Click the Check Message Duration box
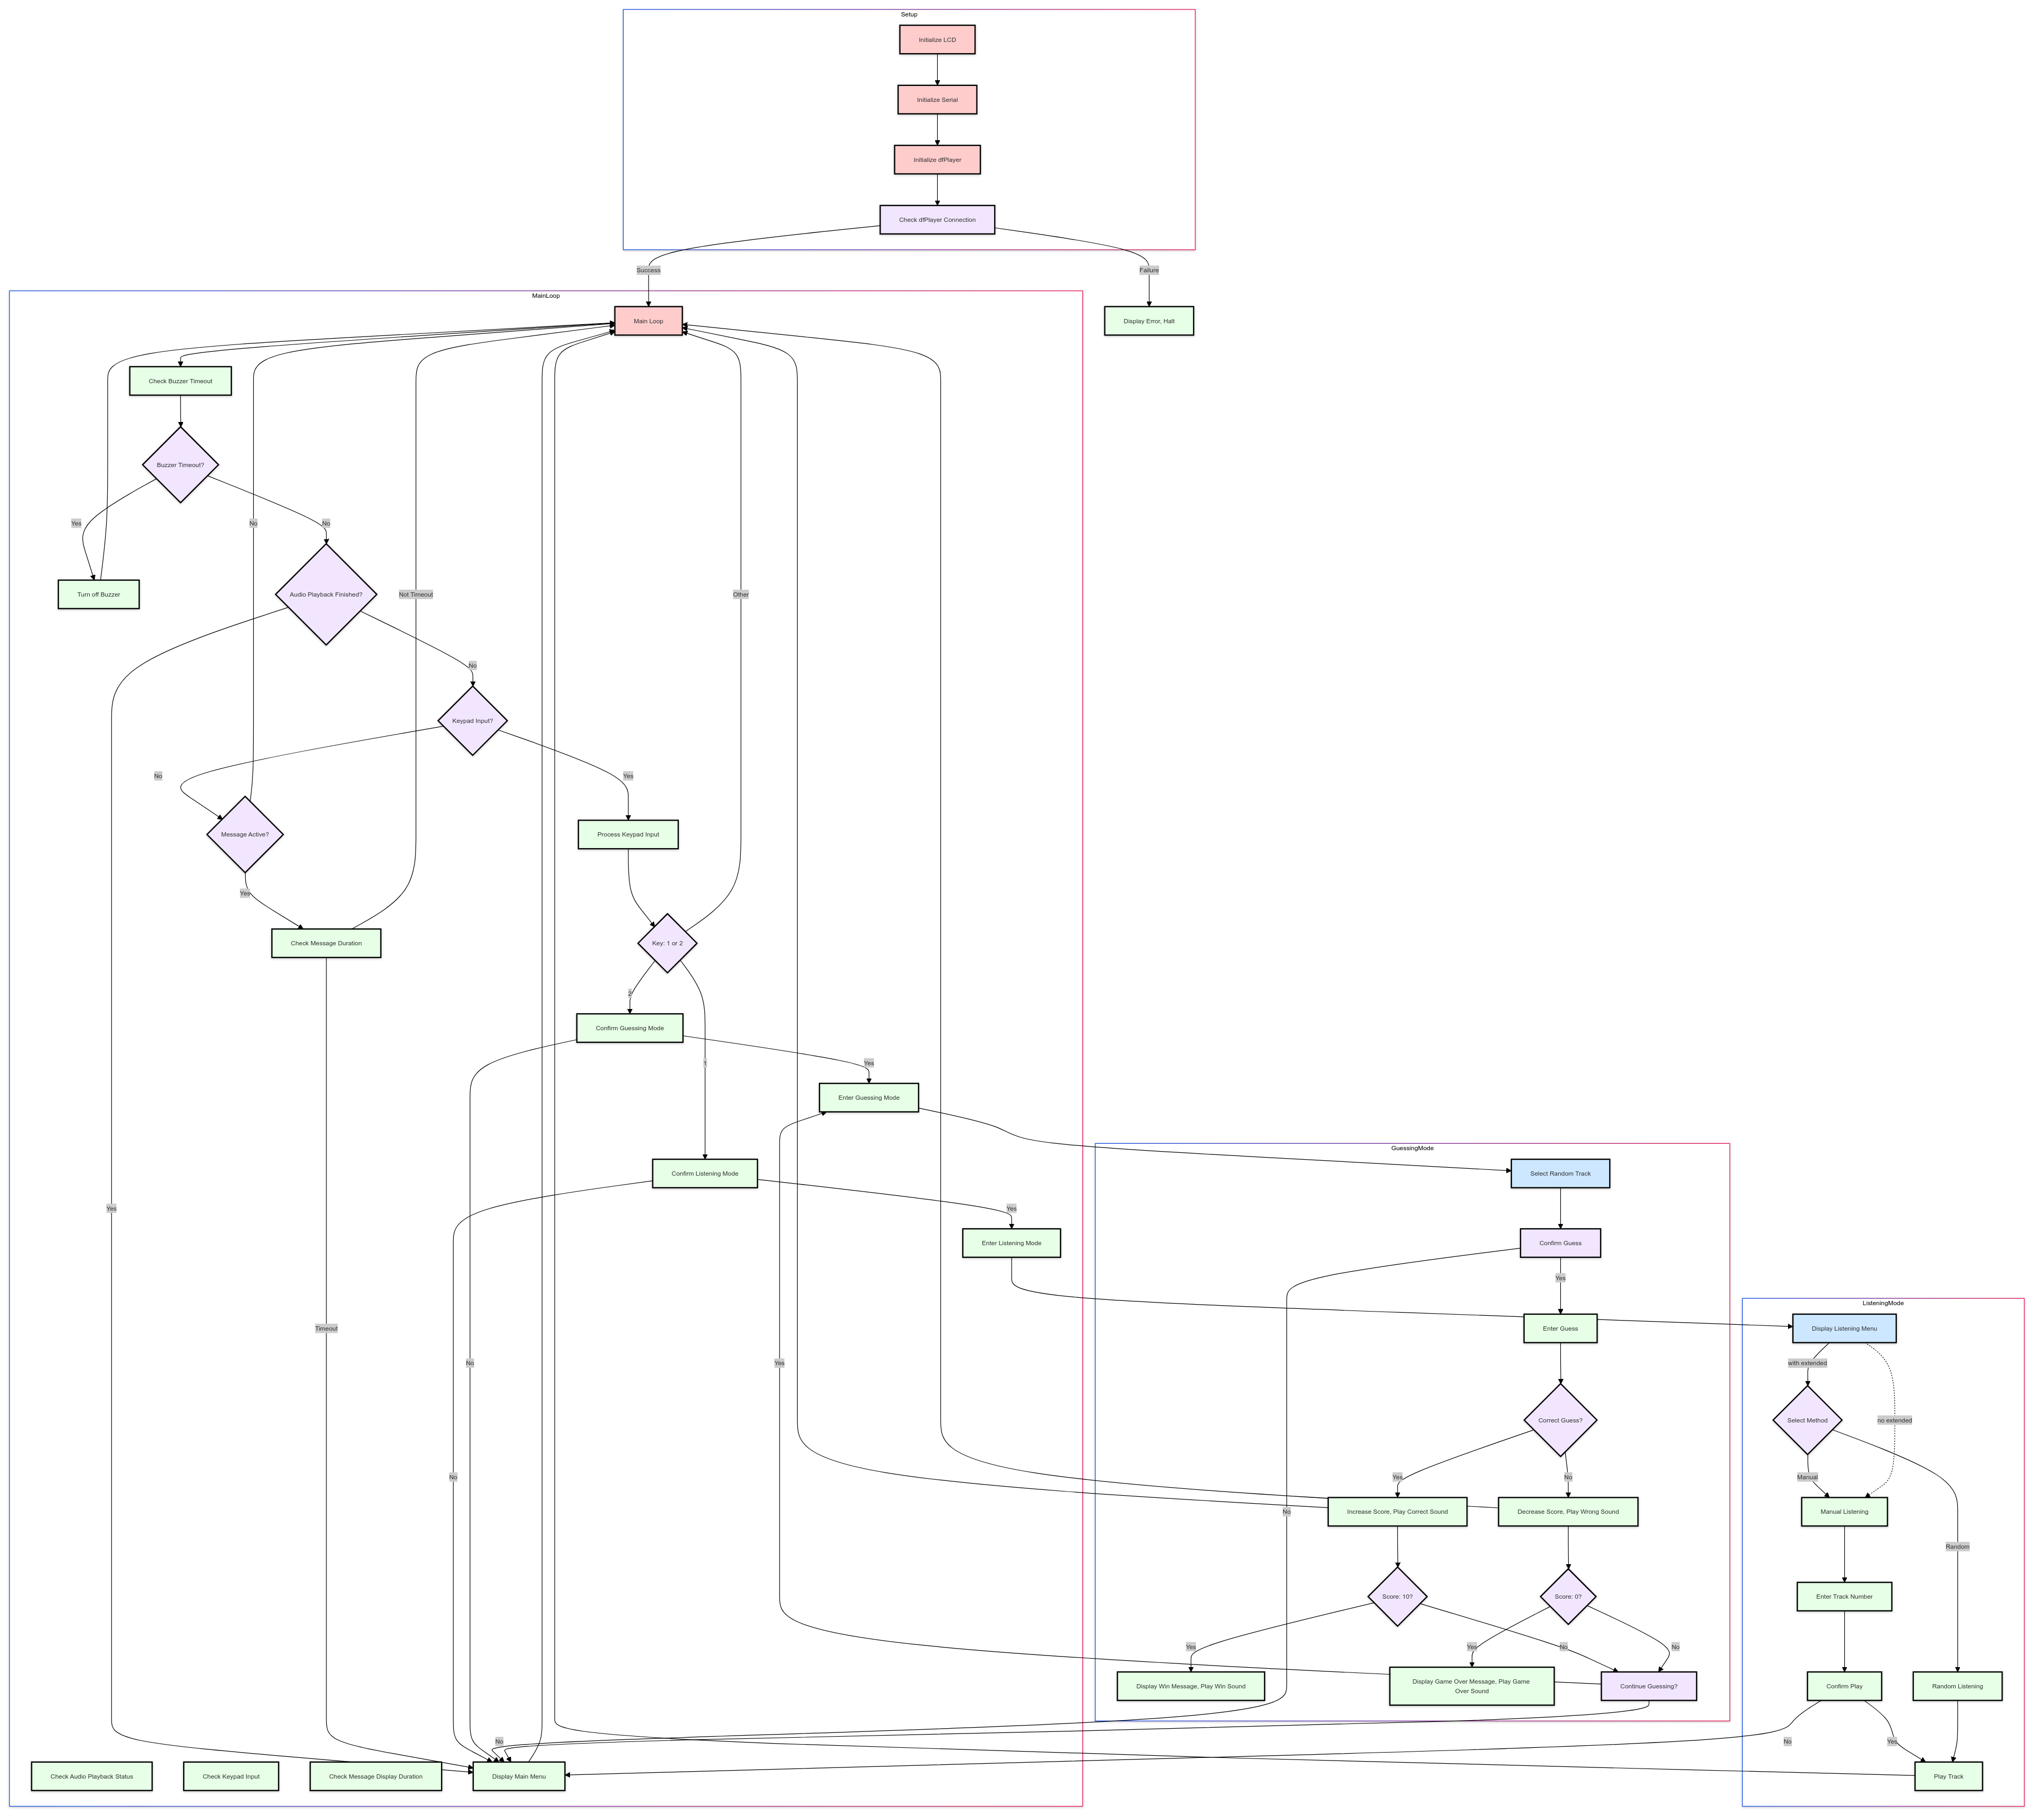 (326, 943)
